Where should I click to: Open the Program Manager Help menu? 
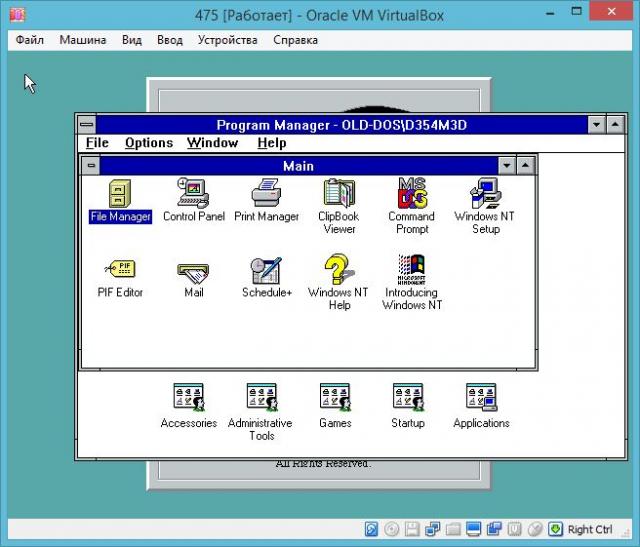point(272,143)
